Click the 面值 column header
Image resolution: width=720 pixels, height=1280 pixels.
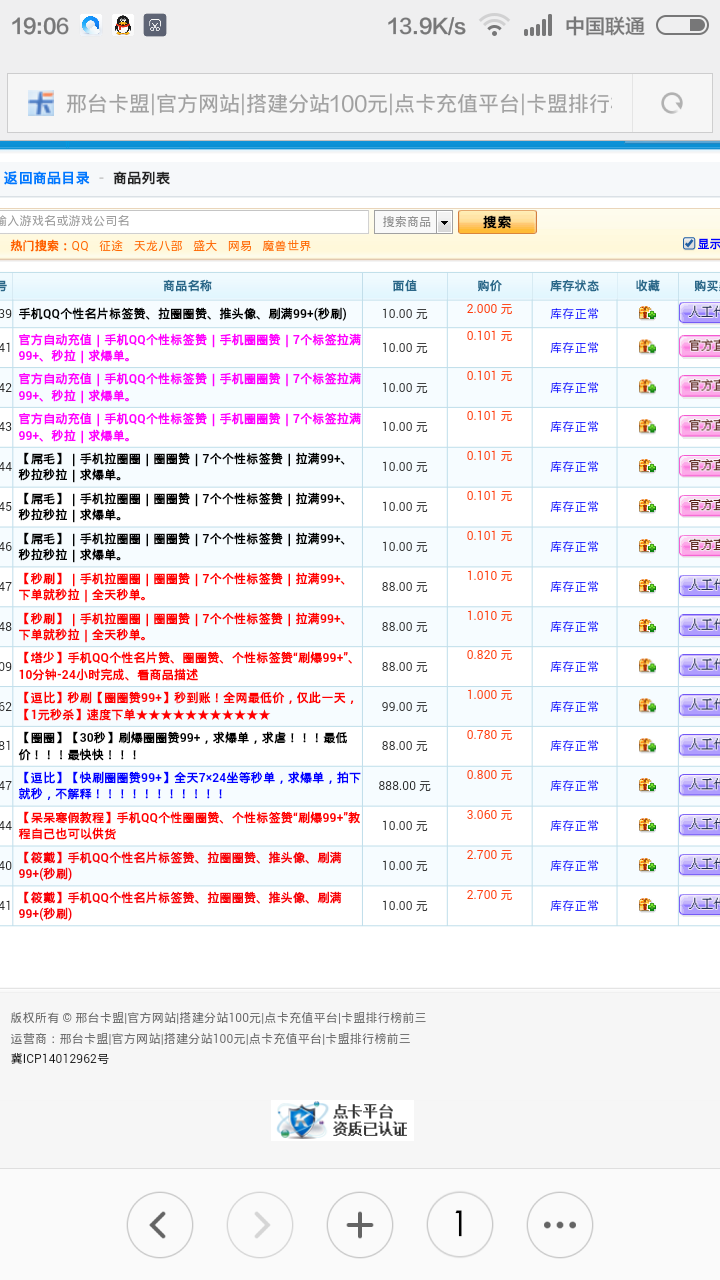click(405, 286)
